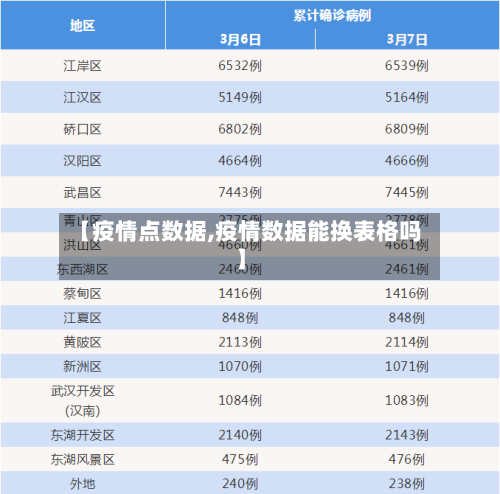The height and width of the screenshot is (494, 500).
Task: Click the 武汉开发区(汉南) row label
Action: 83,401
